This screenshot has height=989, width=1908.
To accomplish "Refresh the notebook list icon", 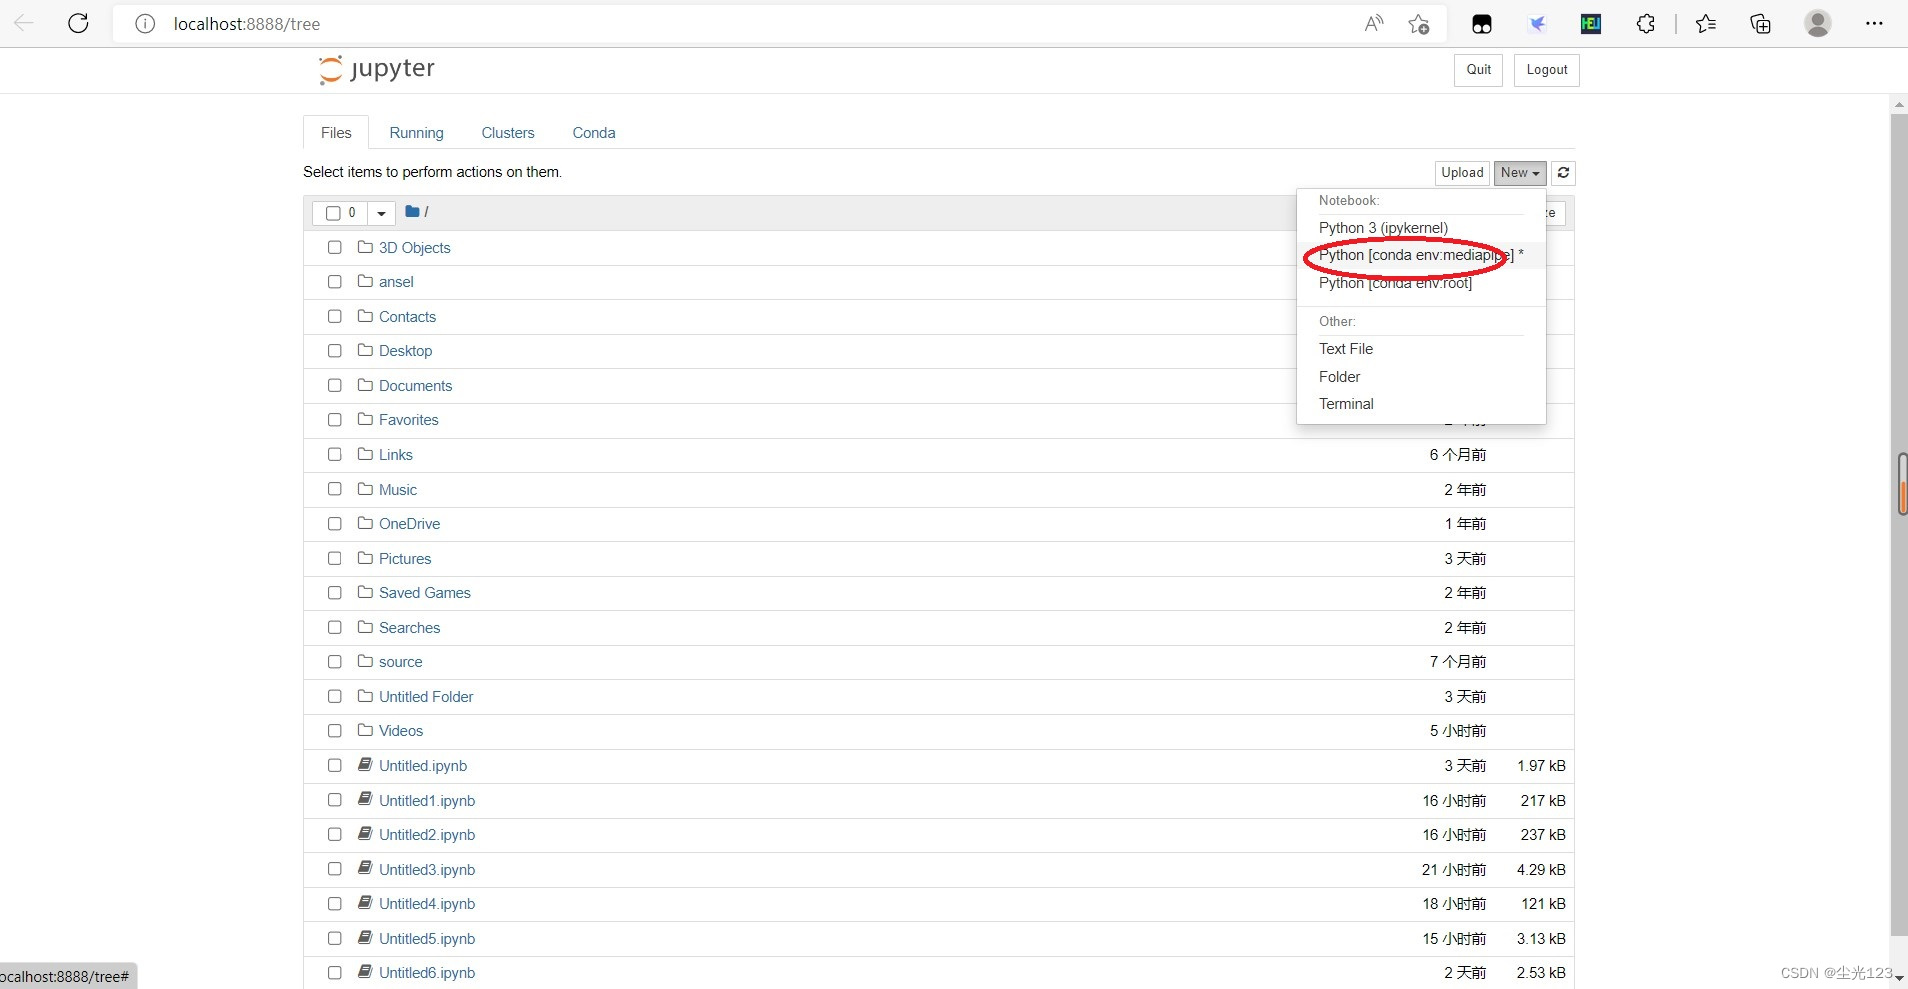I will pos(1563,173).
